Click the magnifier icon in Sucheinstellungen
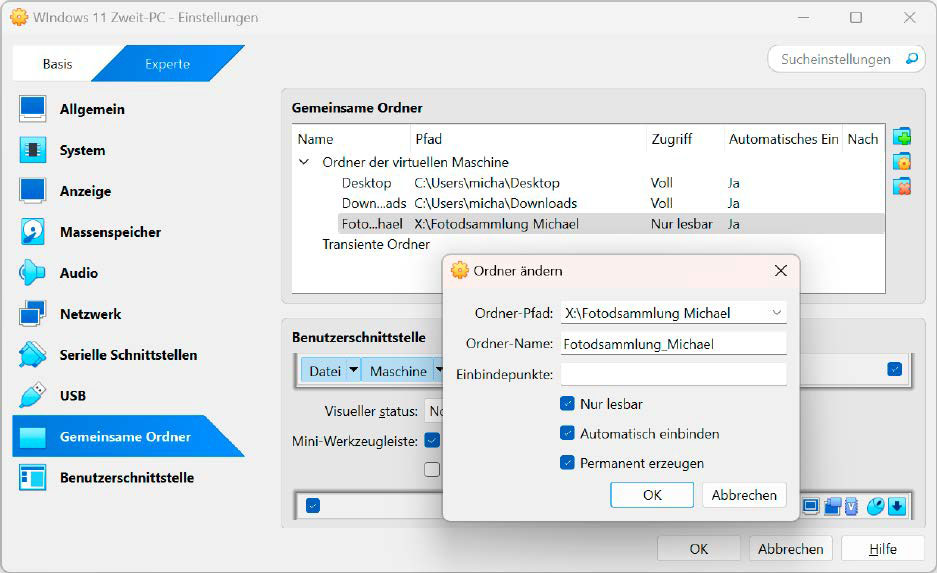The image size is (937, 573). click(x=911, y=59)
